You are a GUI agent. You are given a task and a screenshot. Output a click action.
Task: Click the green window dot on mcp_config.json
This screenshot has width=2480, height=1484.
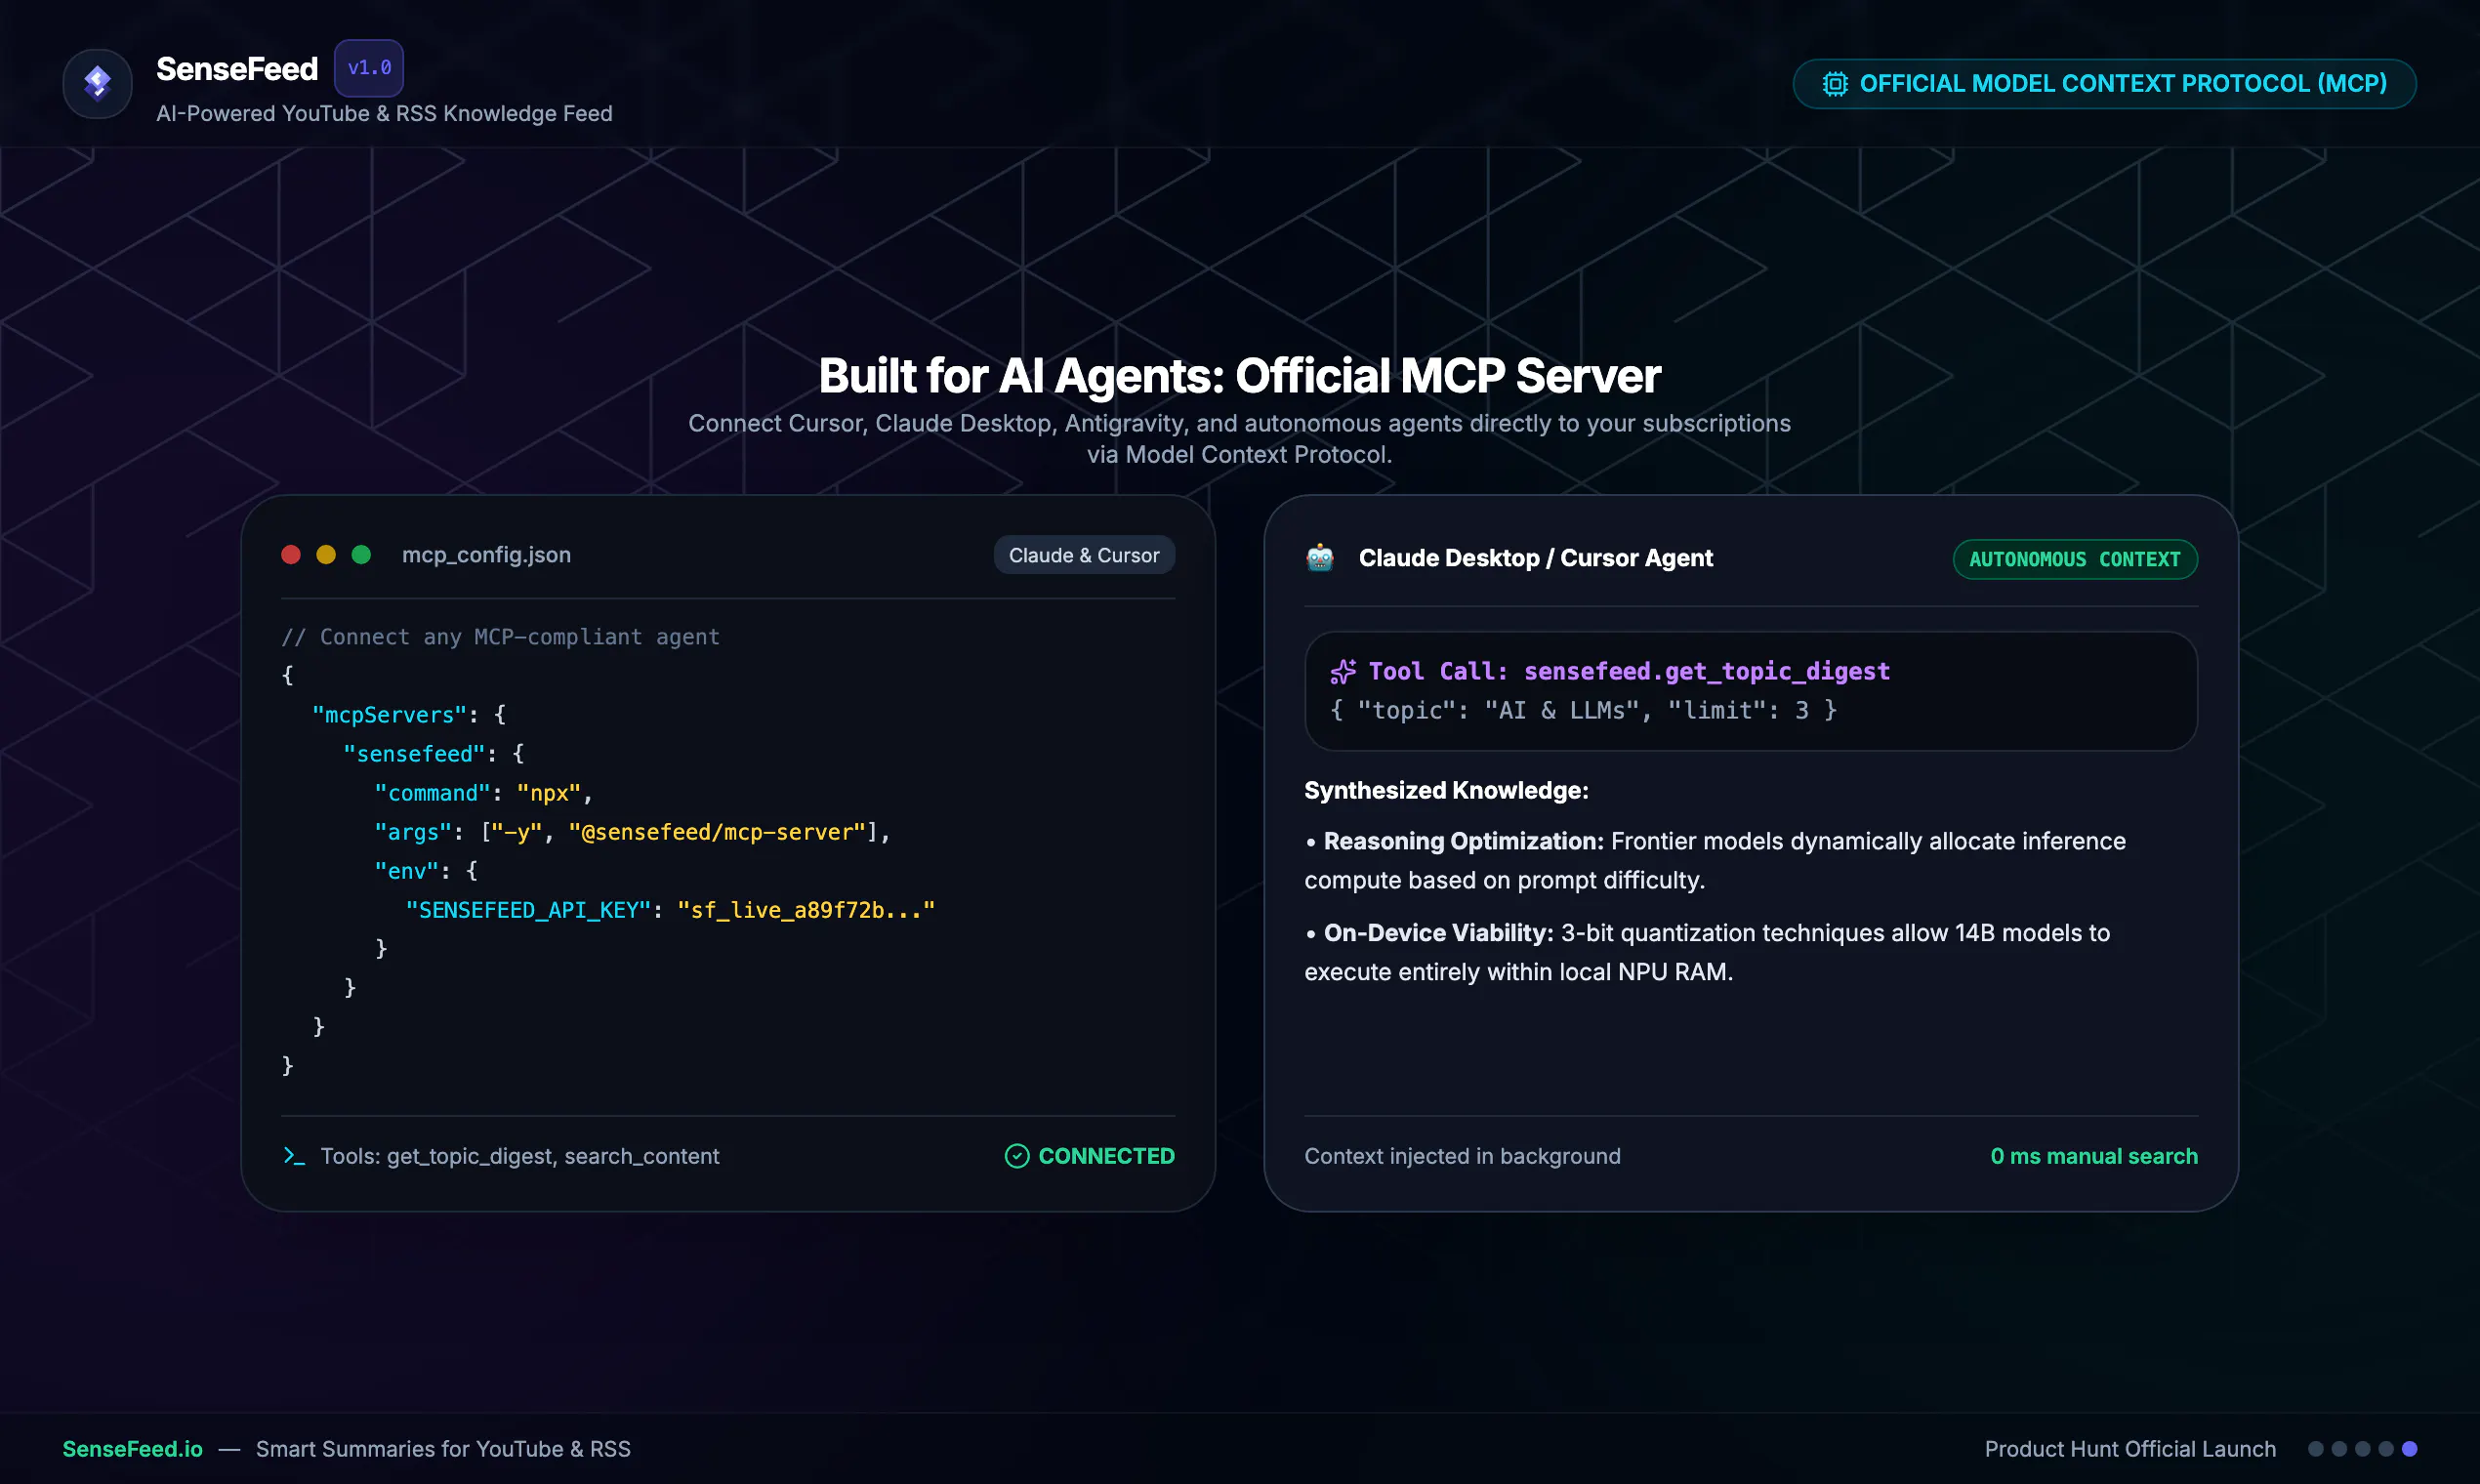tap(361, 555)
